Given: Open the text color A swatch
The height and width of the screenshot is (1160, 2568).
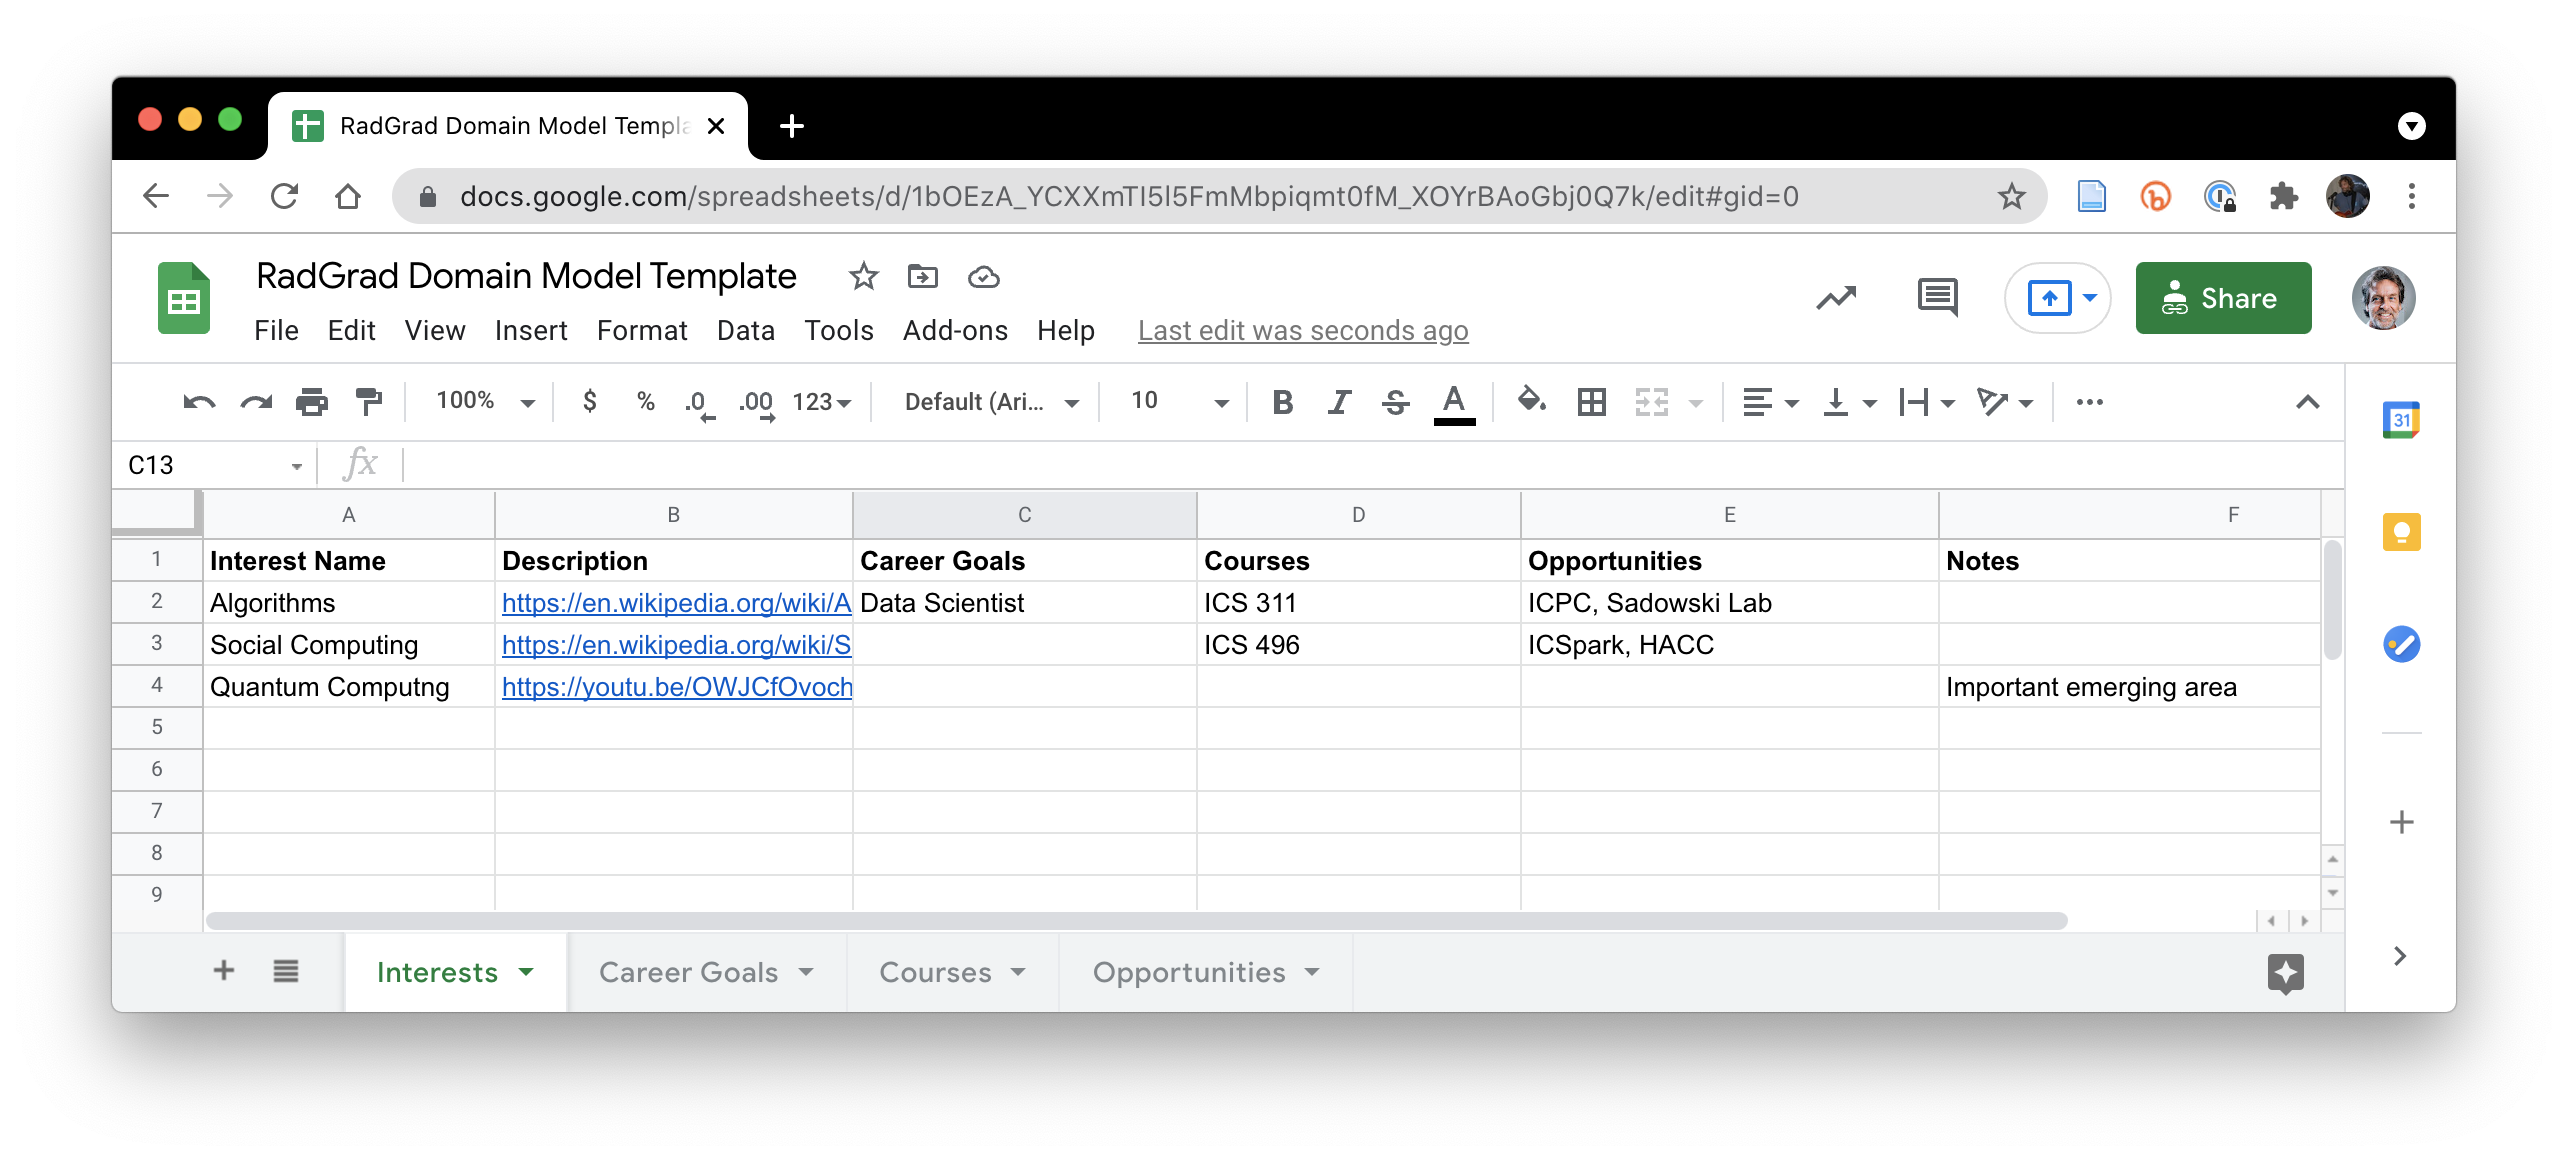Looking at the screenshot, I should [1454, 403].
